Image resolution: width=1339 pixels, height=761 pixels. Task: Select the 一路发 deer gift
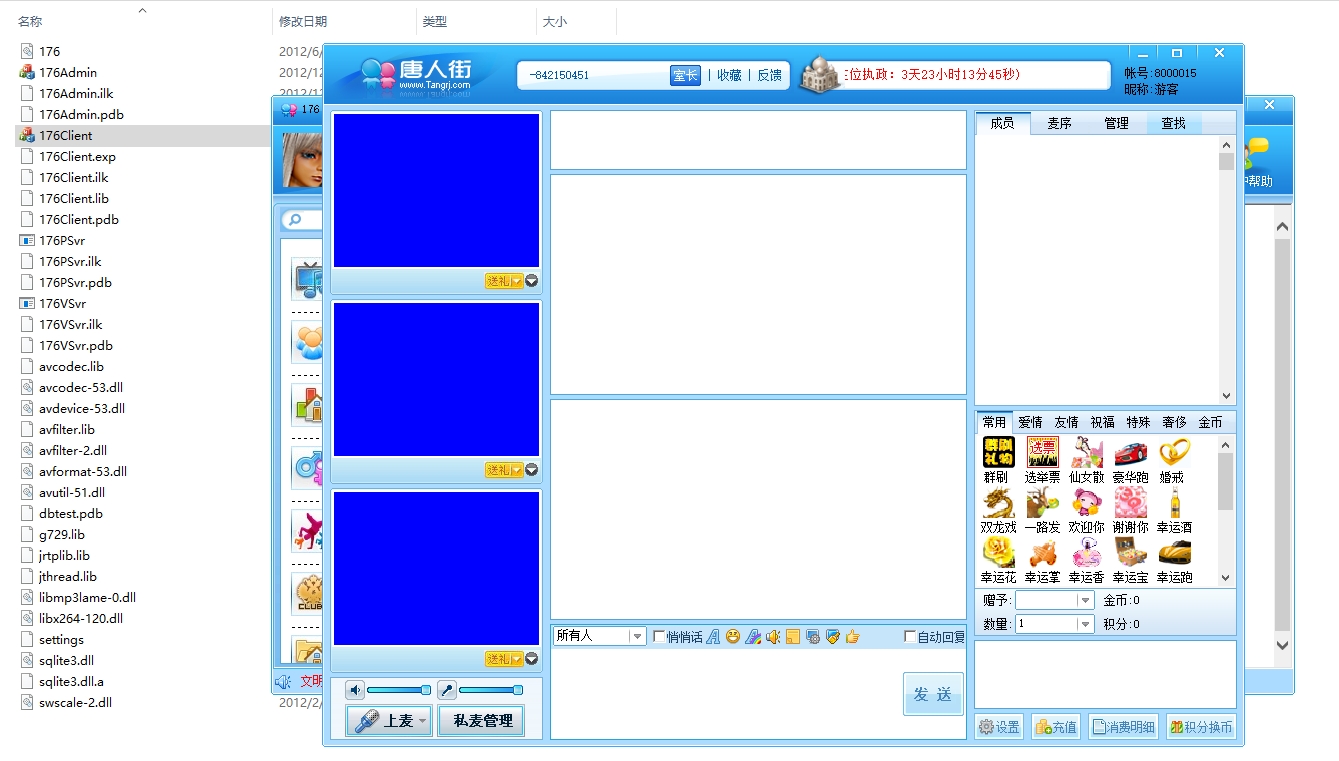(x=1042, y=502)
